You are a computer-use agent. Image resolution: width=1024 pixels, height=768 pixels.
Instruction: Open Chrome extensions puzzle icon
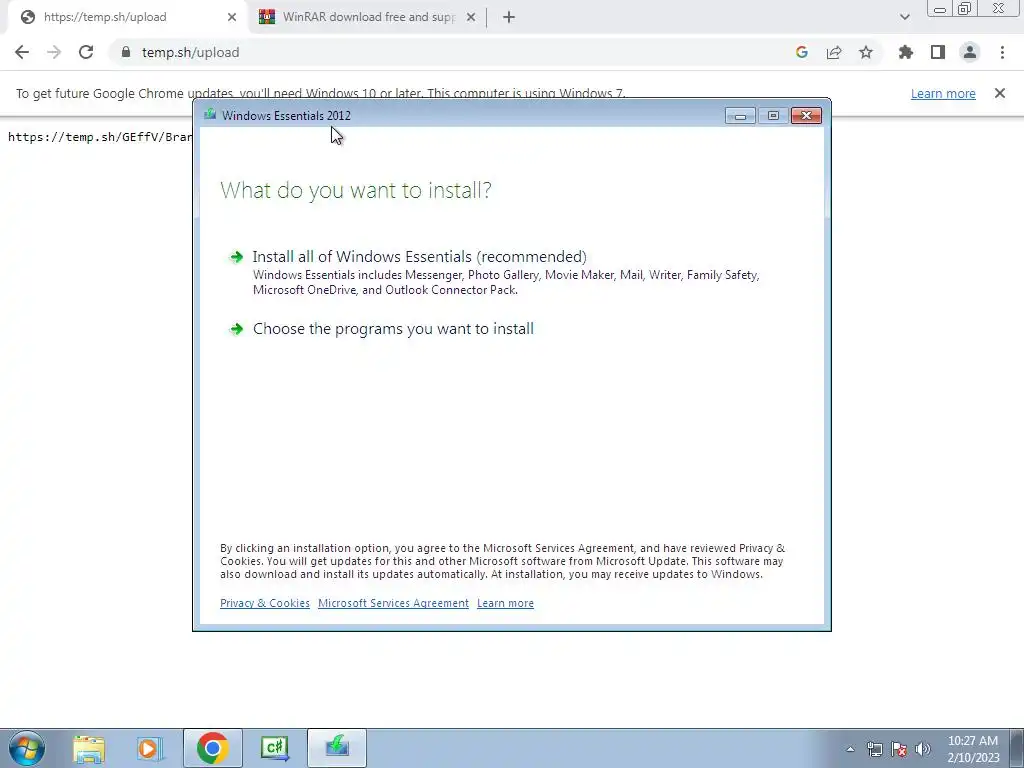click(906, 52)
